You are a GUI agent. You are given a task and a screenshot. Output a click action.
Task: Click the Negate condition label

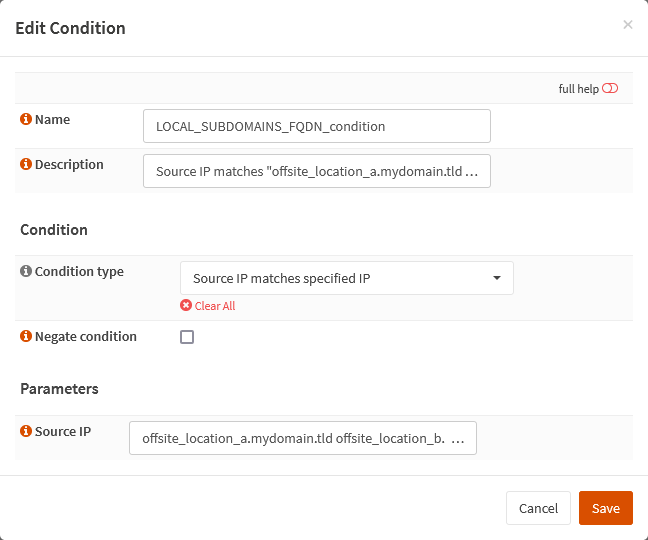(86, 337)
